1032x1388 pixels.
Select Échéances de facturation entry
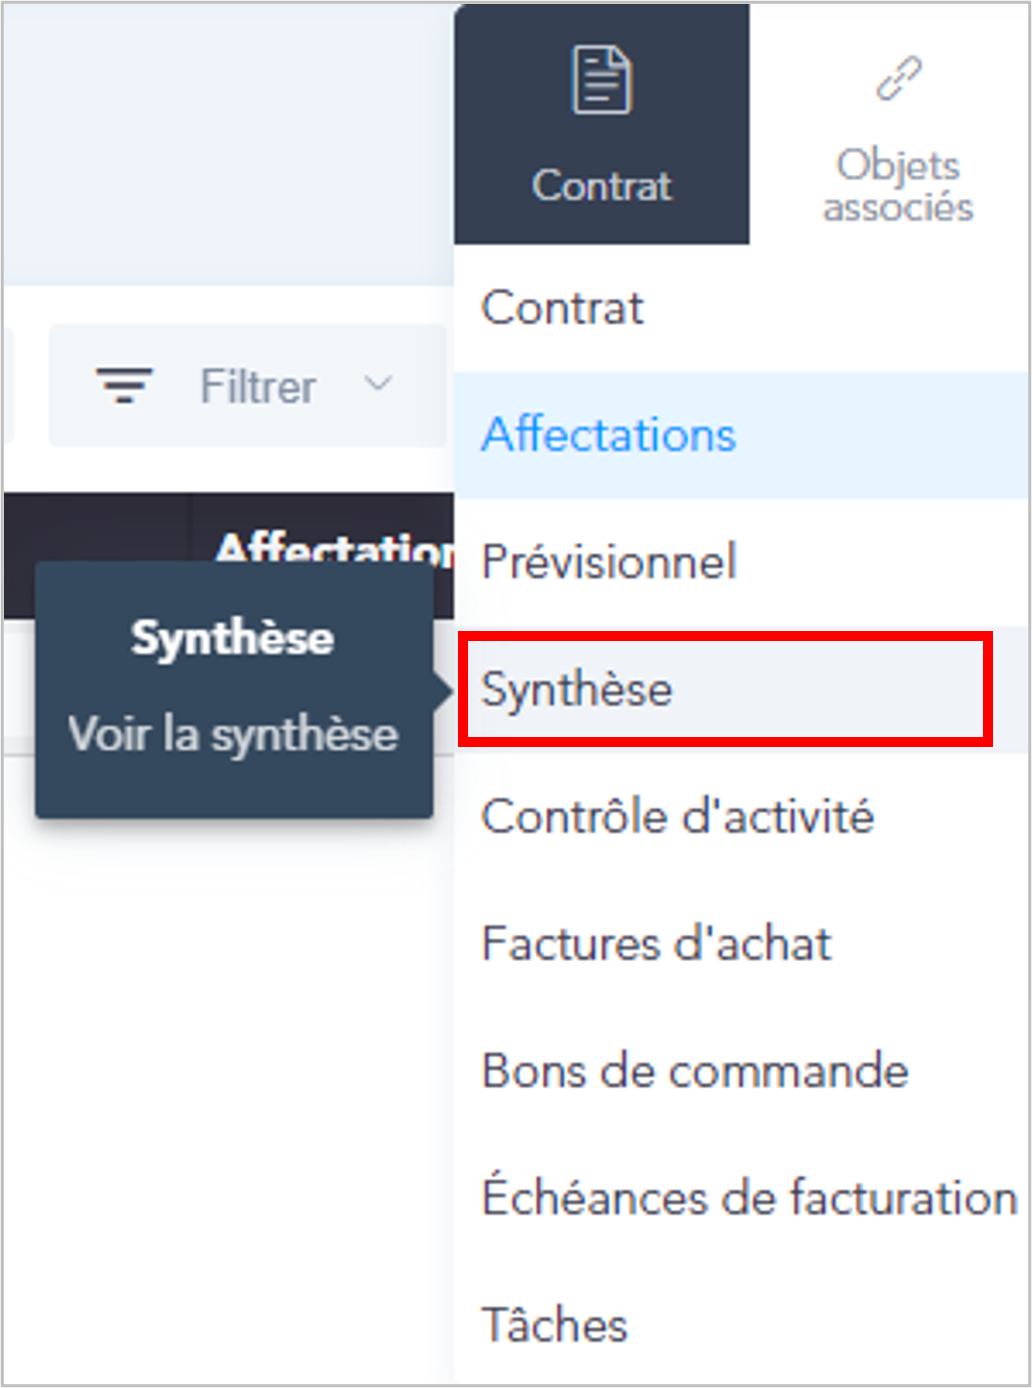coord(741,1198)
